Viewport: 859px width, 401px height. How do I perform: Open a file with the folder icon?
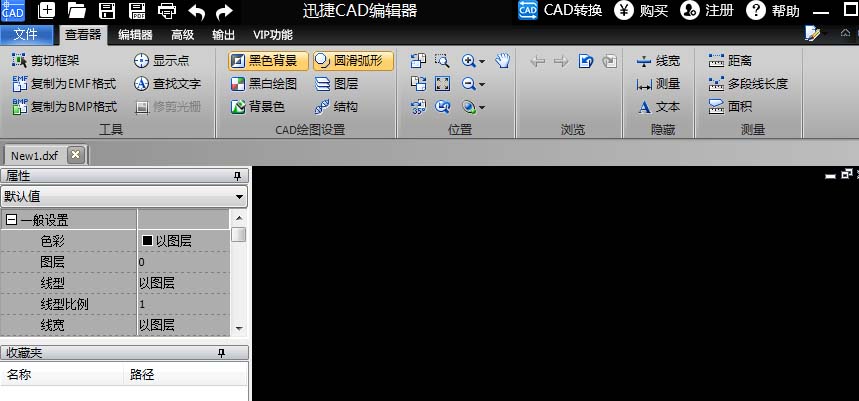(x=77, y=10)
